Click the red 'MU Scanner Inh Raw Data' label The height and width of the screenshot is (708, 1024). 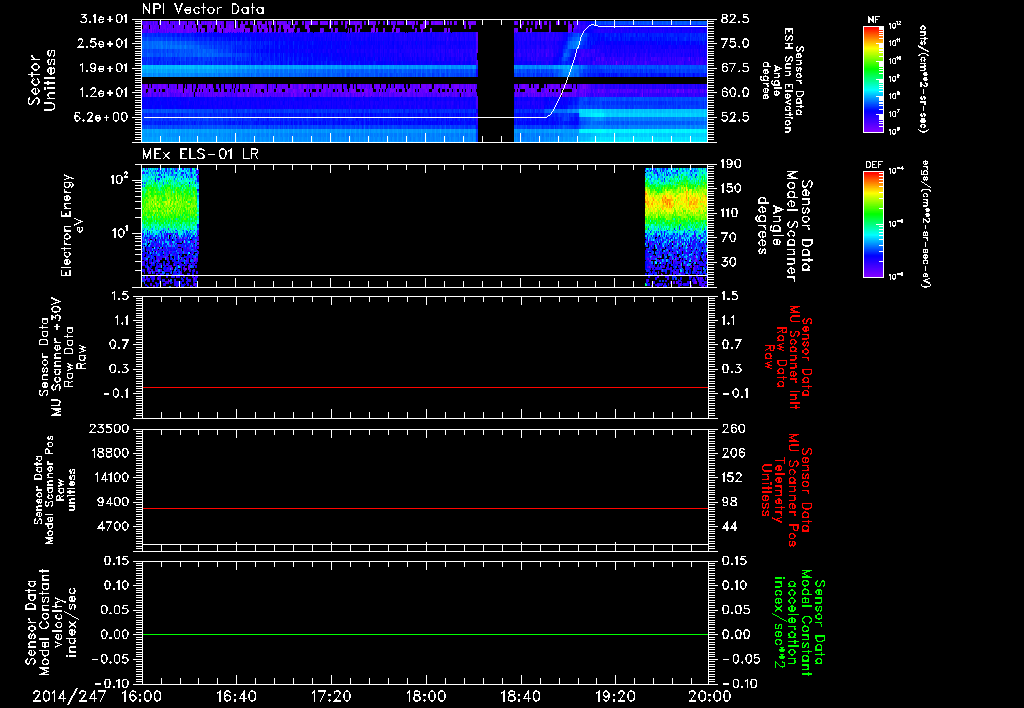(x=788, y=357)
